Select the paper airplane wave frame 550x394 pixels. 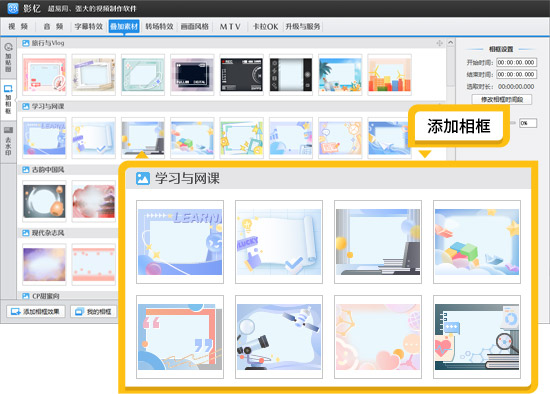[389, 138]
